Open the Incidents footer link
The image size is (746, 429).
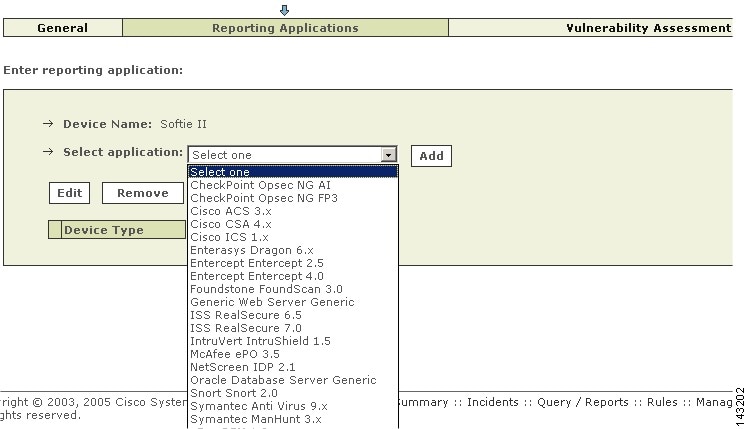492,402
